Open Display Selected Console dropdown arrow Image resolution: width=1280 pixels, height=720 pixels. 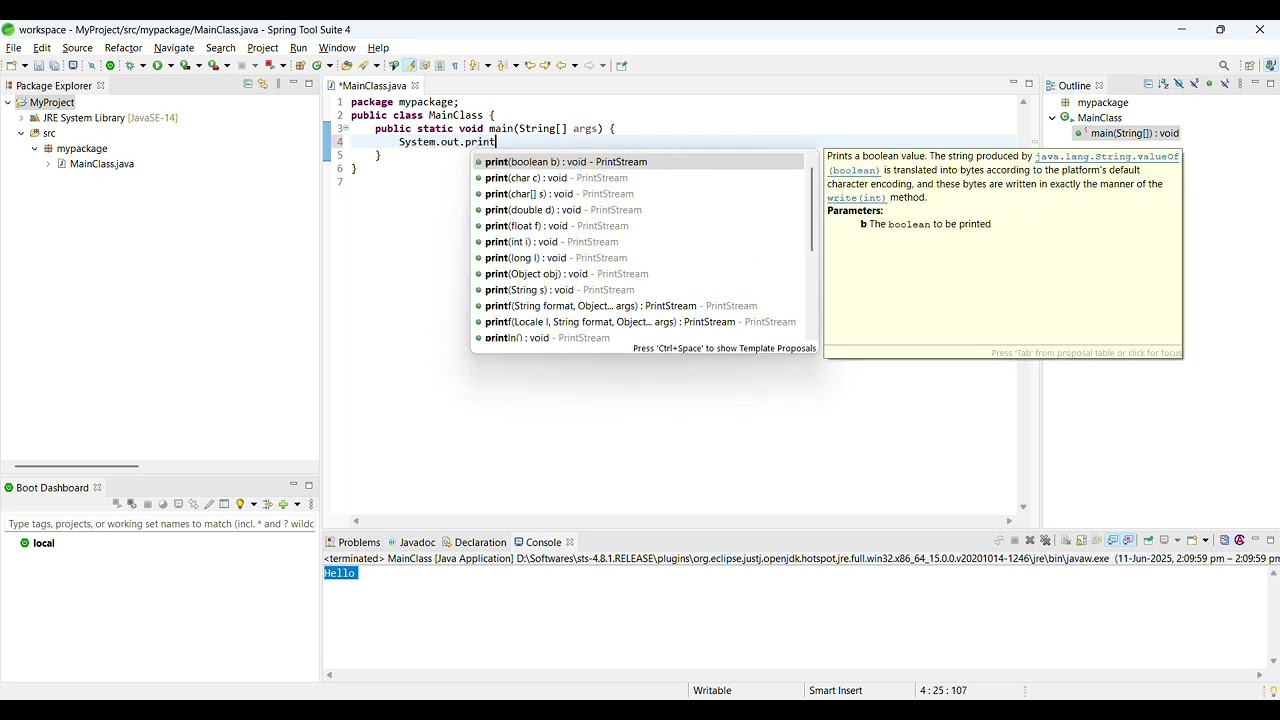point(1177,541)
